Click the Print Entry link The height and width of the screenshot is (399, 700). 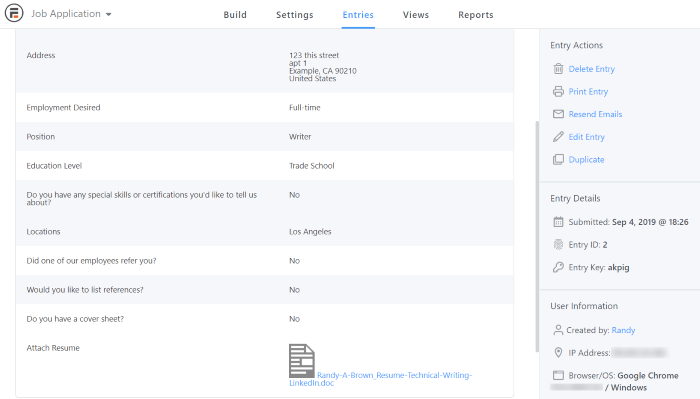point(588,91)
